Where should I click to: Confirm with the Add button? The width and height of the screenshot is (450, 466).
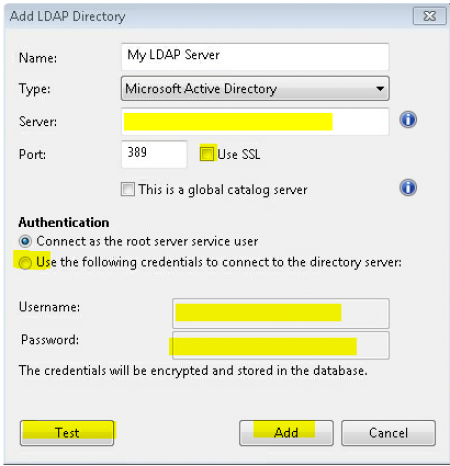(x=286, y=433)
